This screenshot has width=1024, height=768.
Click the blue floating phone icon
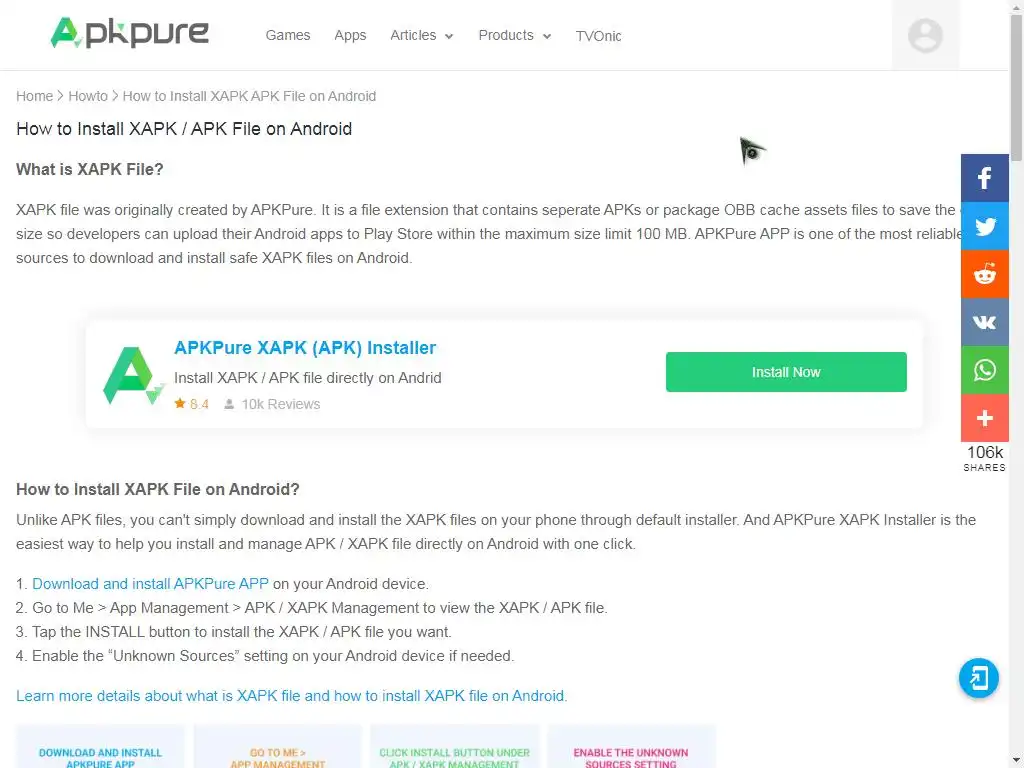tap(978, 678)
